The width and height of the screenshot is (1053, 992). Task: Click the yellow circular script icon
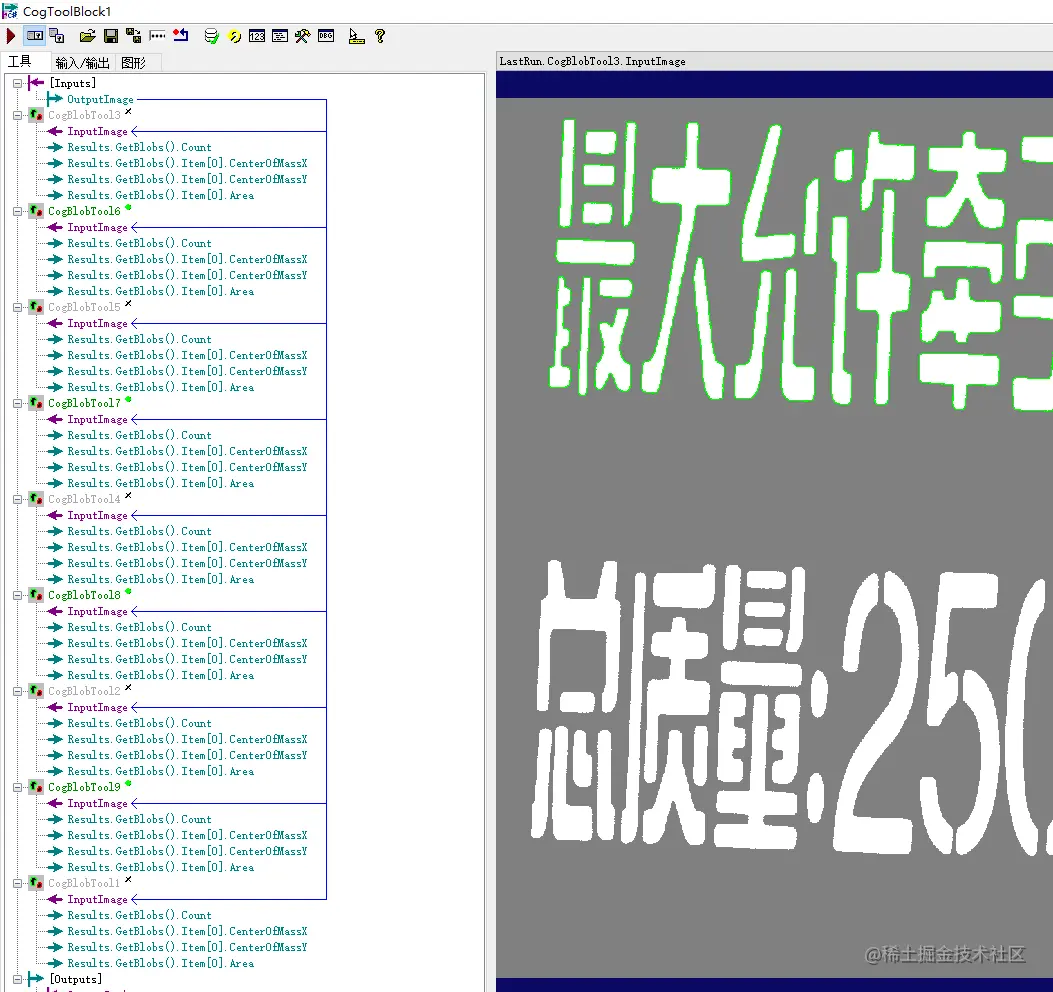tap(234, 36)
